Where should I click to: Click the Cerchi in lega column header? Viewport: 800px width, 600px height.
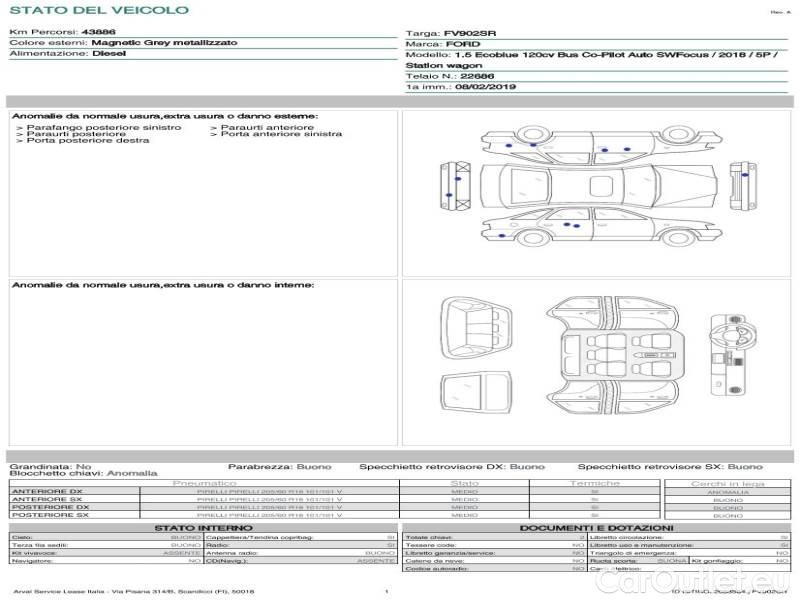tap(727, 483)
